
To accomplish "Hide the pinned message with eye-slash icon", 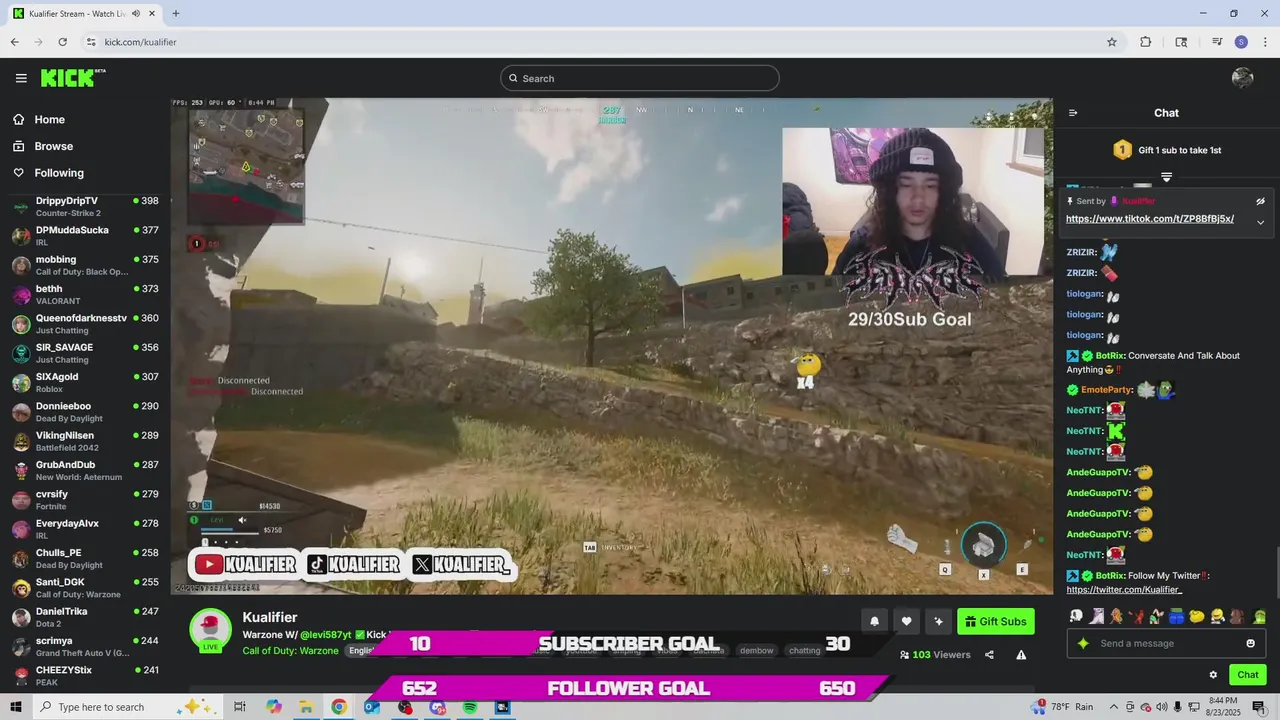I will pyautogui.click(x=1261, y=201).
